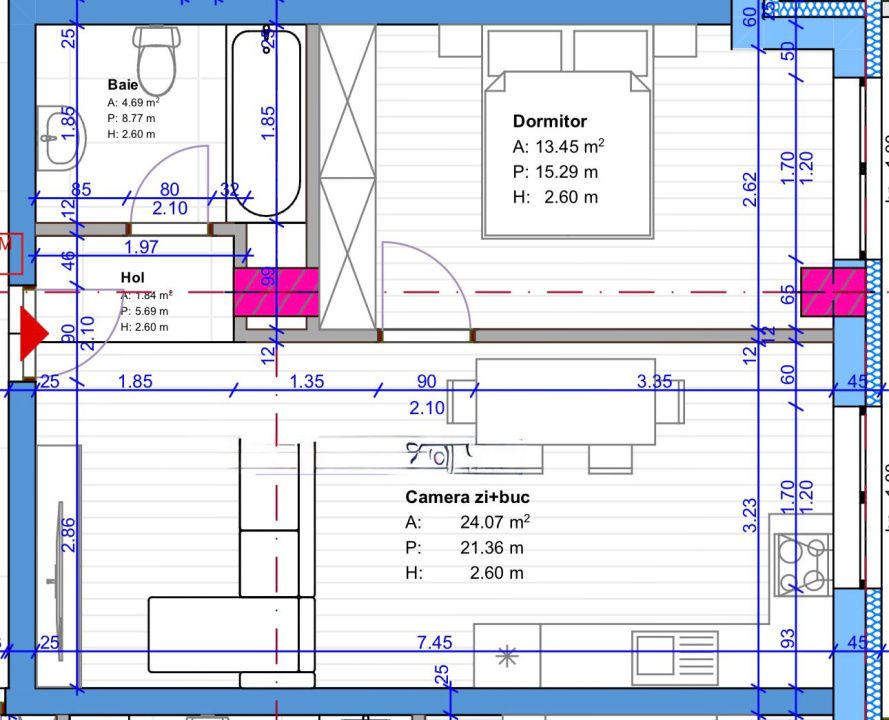Click the 24.07 m² area value
Image resolution: width=889 pixels, height=720 pixels.
pyautogui.click(x=494, y=522)
